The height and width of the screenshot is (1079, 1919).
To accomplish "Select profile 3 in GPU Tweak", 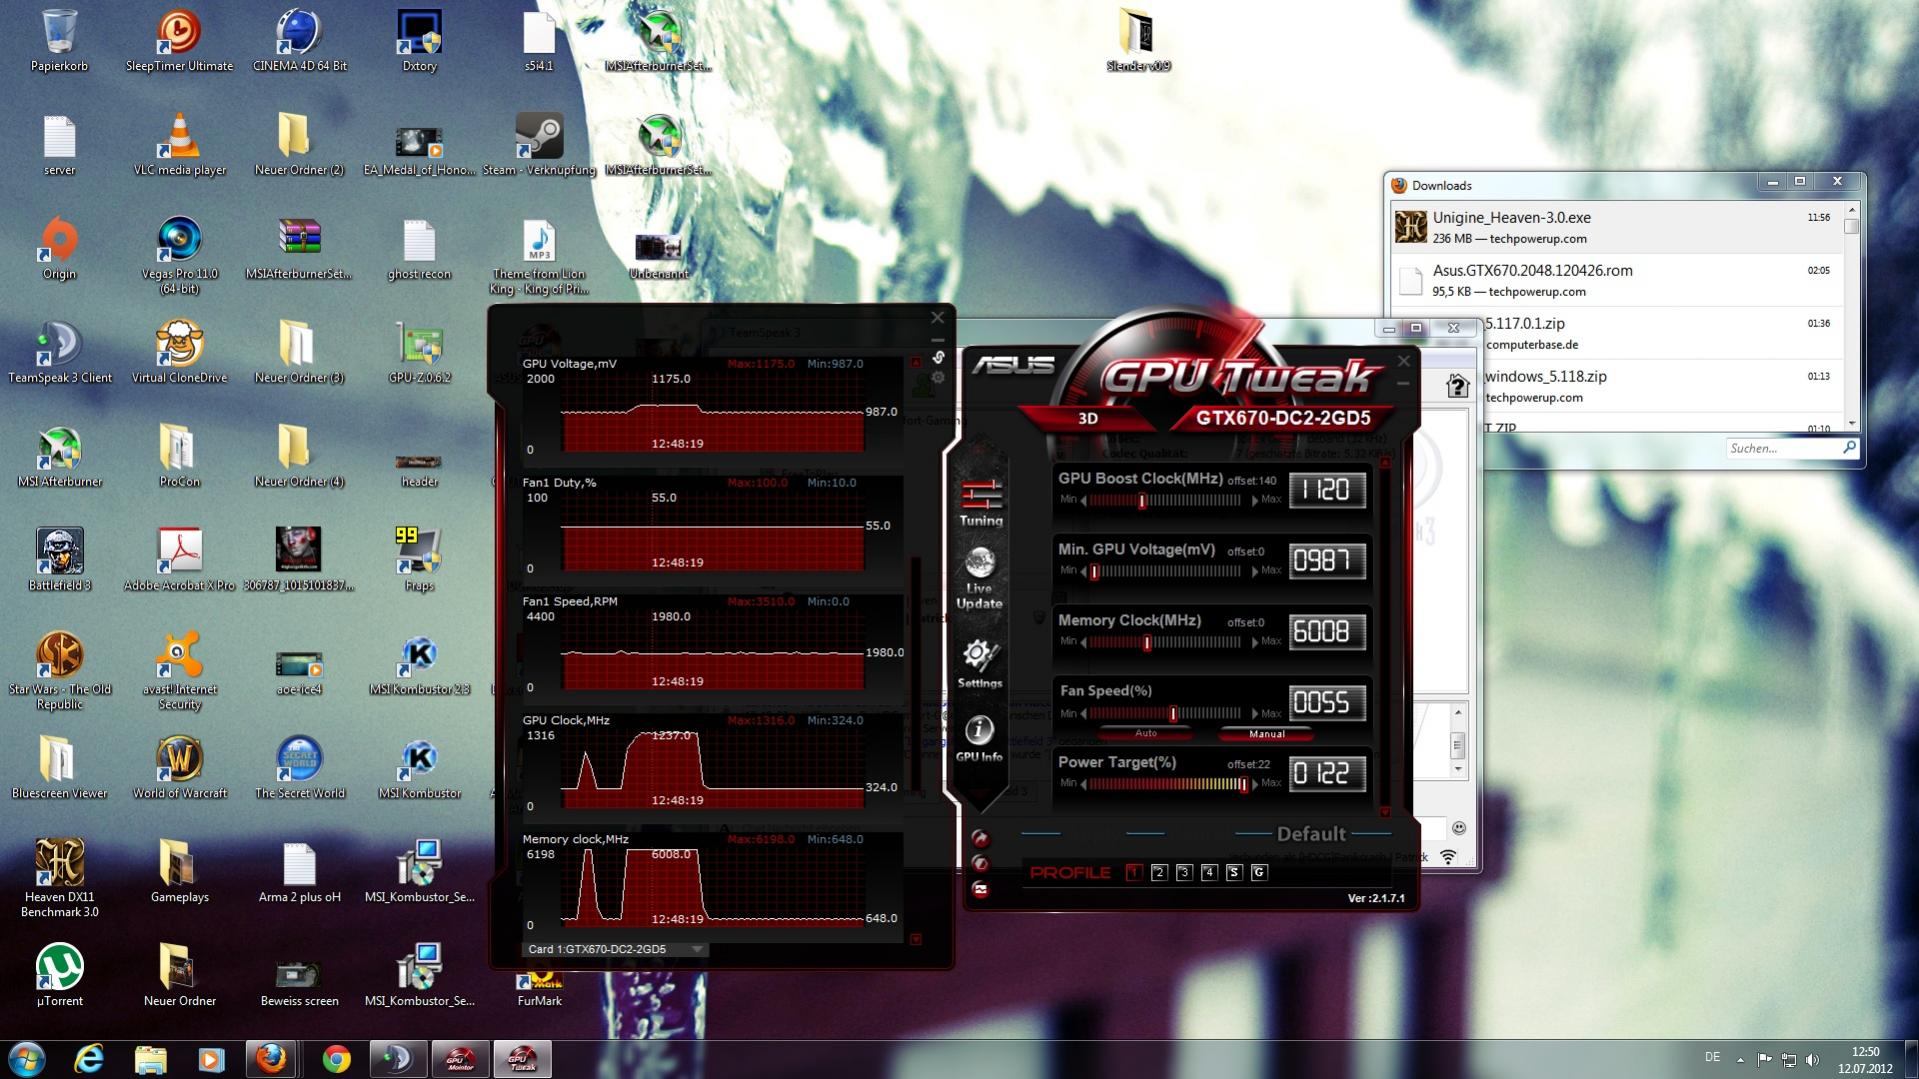I will (x=1184, y=873).
